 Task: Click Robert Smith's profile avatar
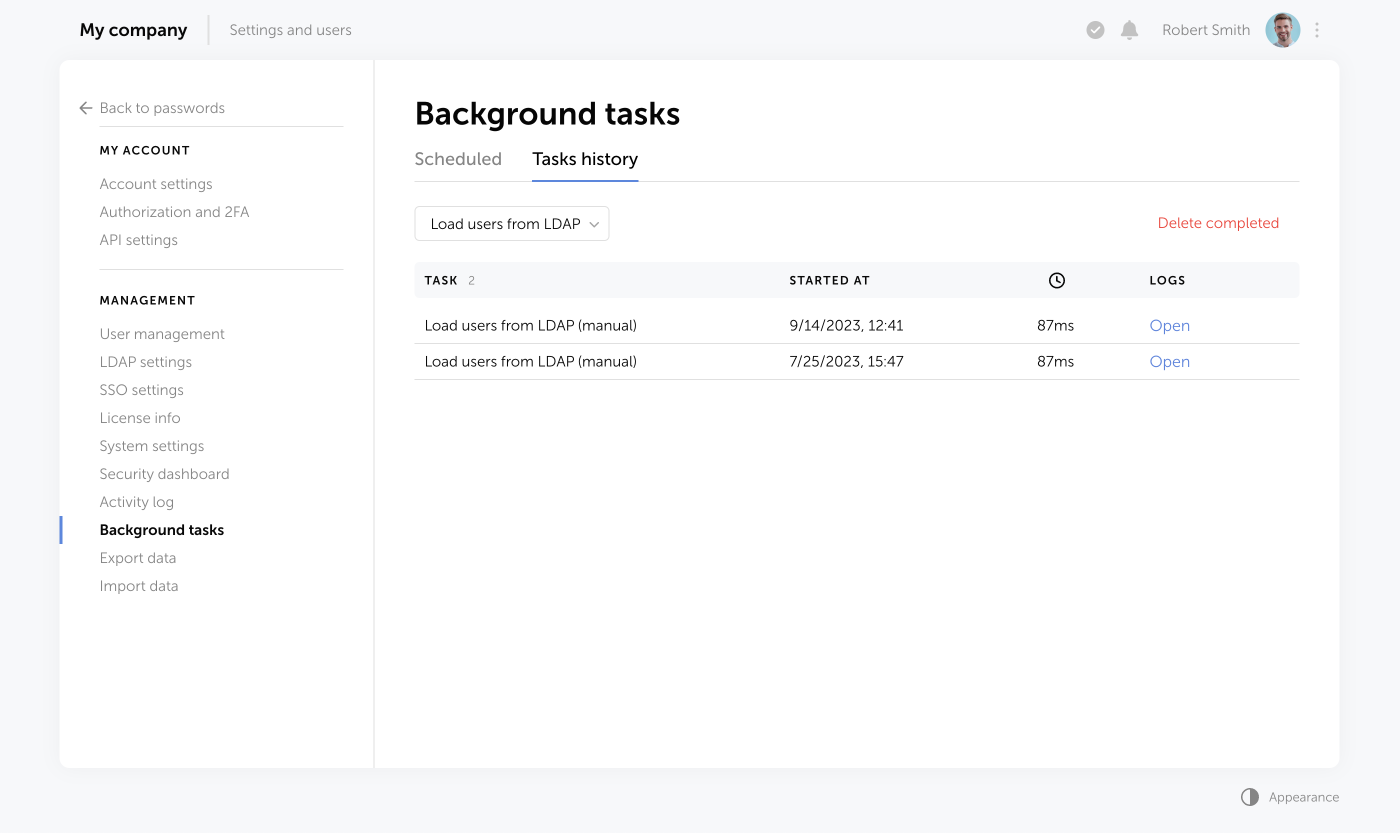click(1282, 29)
